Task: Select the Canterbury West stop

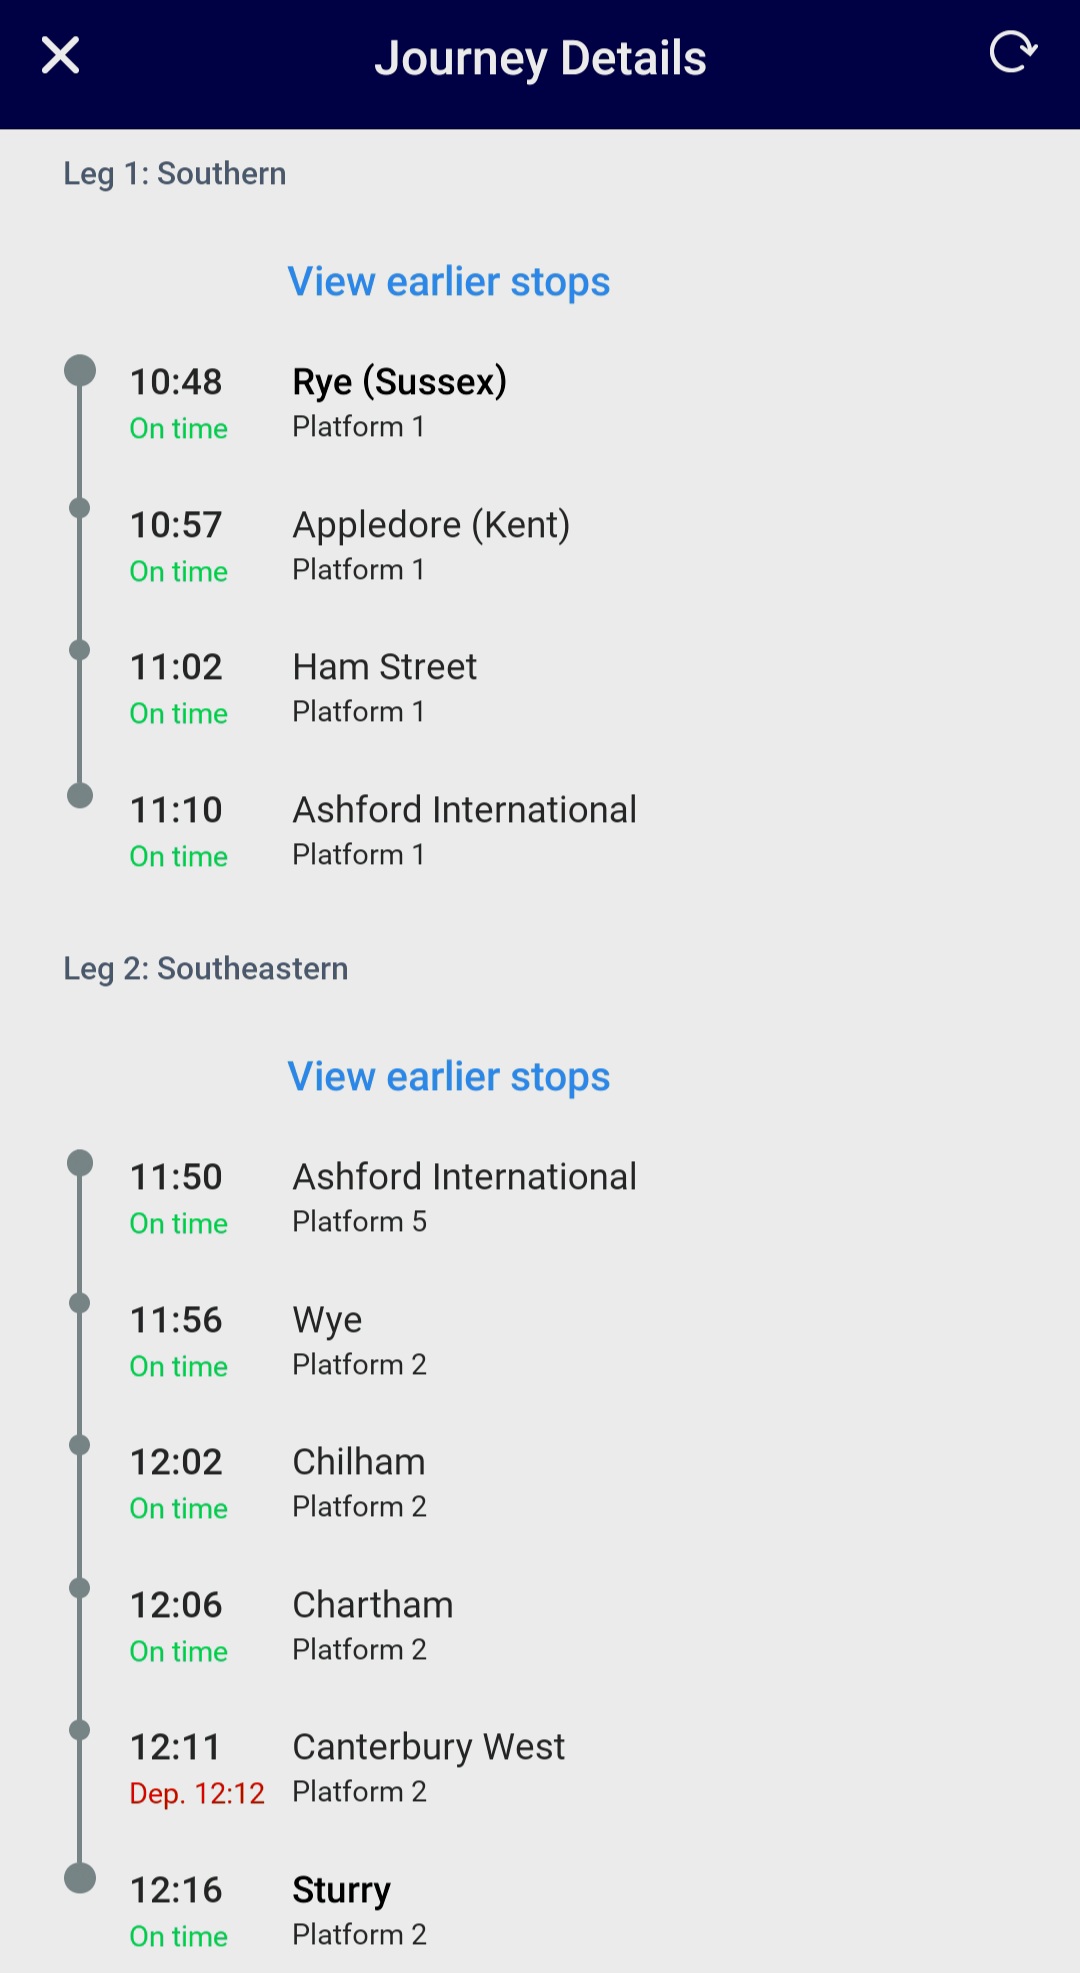Action: (x=428, y=1747)
